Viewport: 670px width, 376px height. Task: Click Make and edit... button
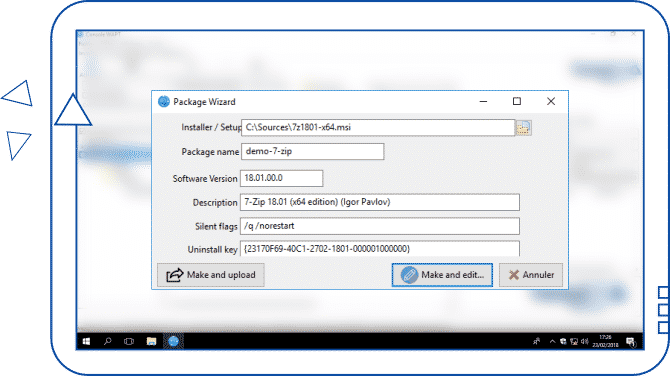(x=442, y=275)
